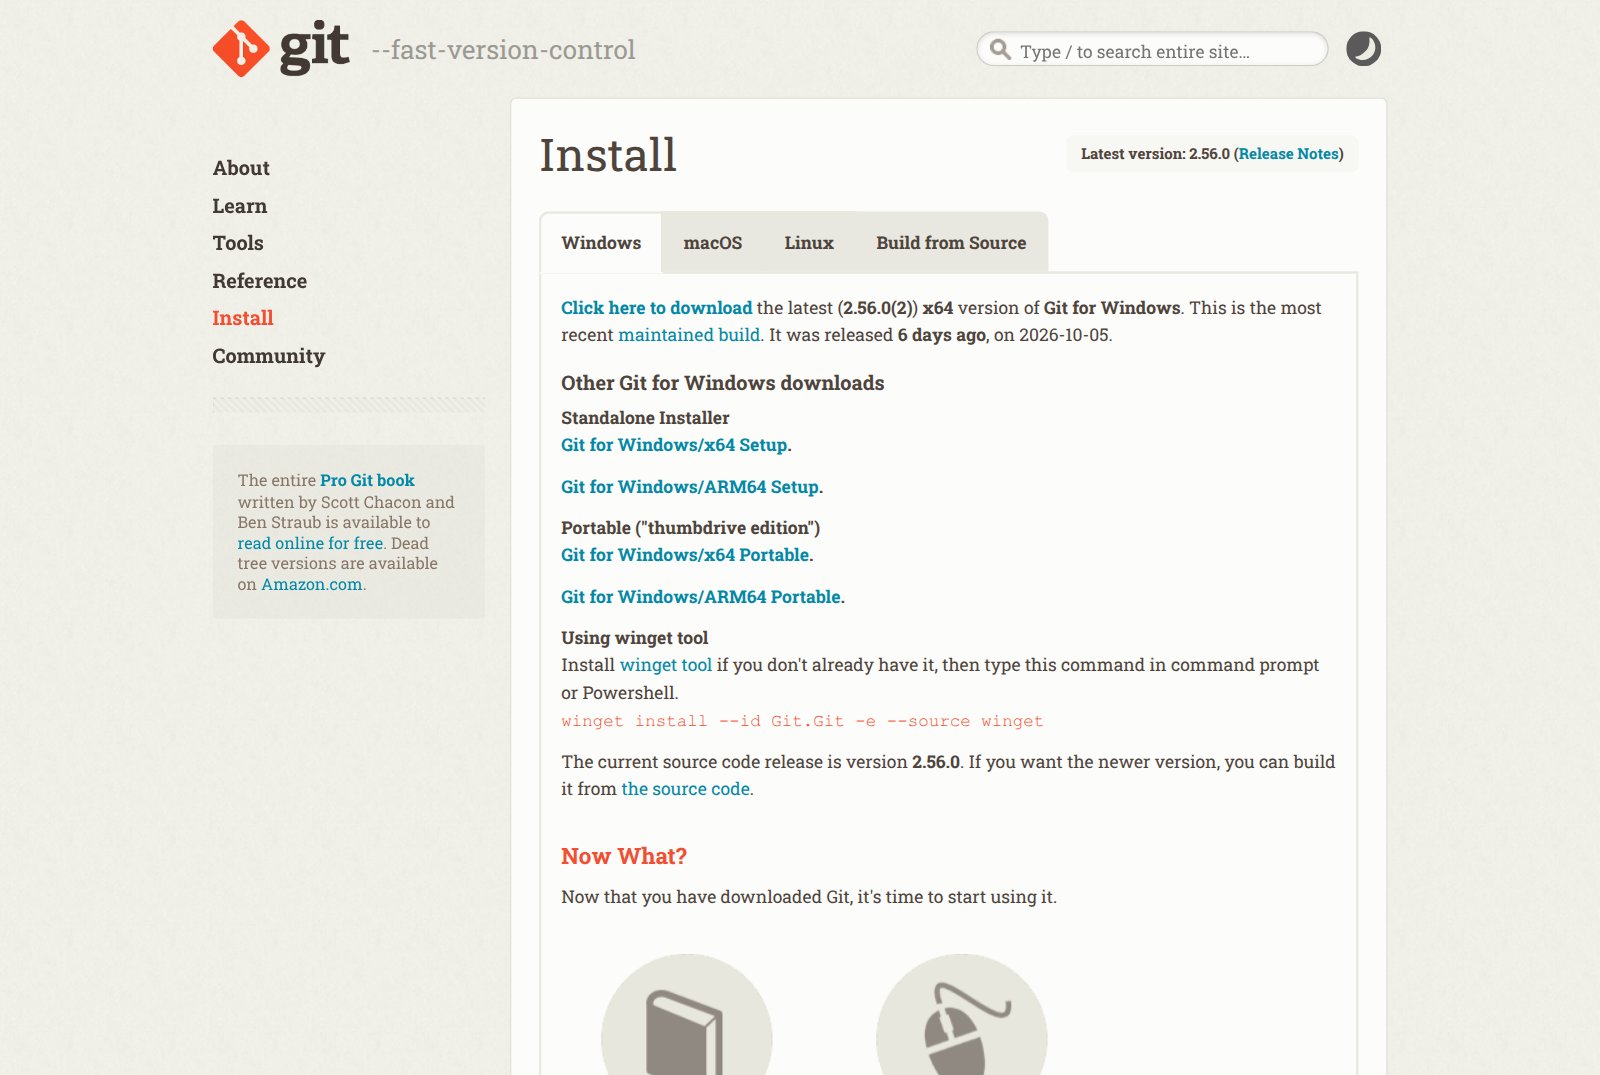The height and width of the screenshot is (1075, 1600).
Task: Open the Learn section in sidebar
Action: click(240, 206)
